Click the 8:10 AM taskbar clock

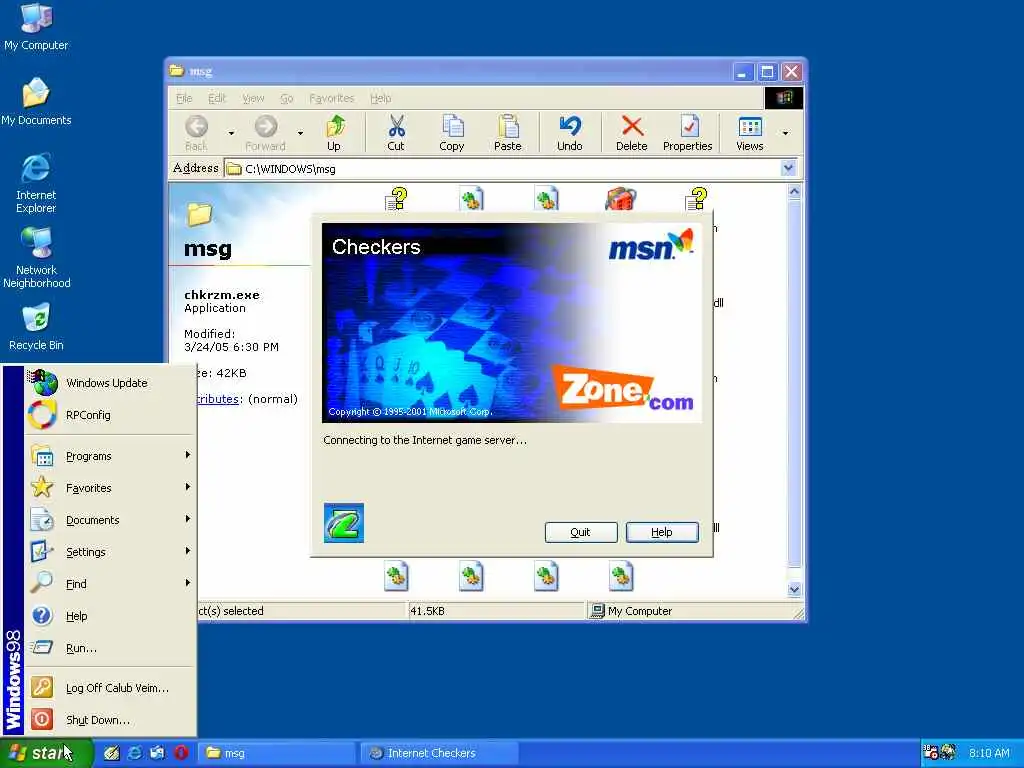pyautogui.click(x=989, y=753)
